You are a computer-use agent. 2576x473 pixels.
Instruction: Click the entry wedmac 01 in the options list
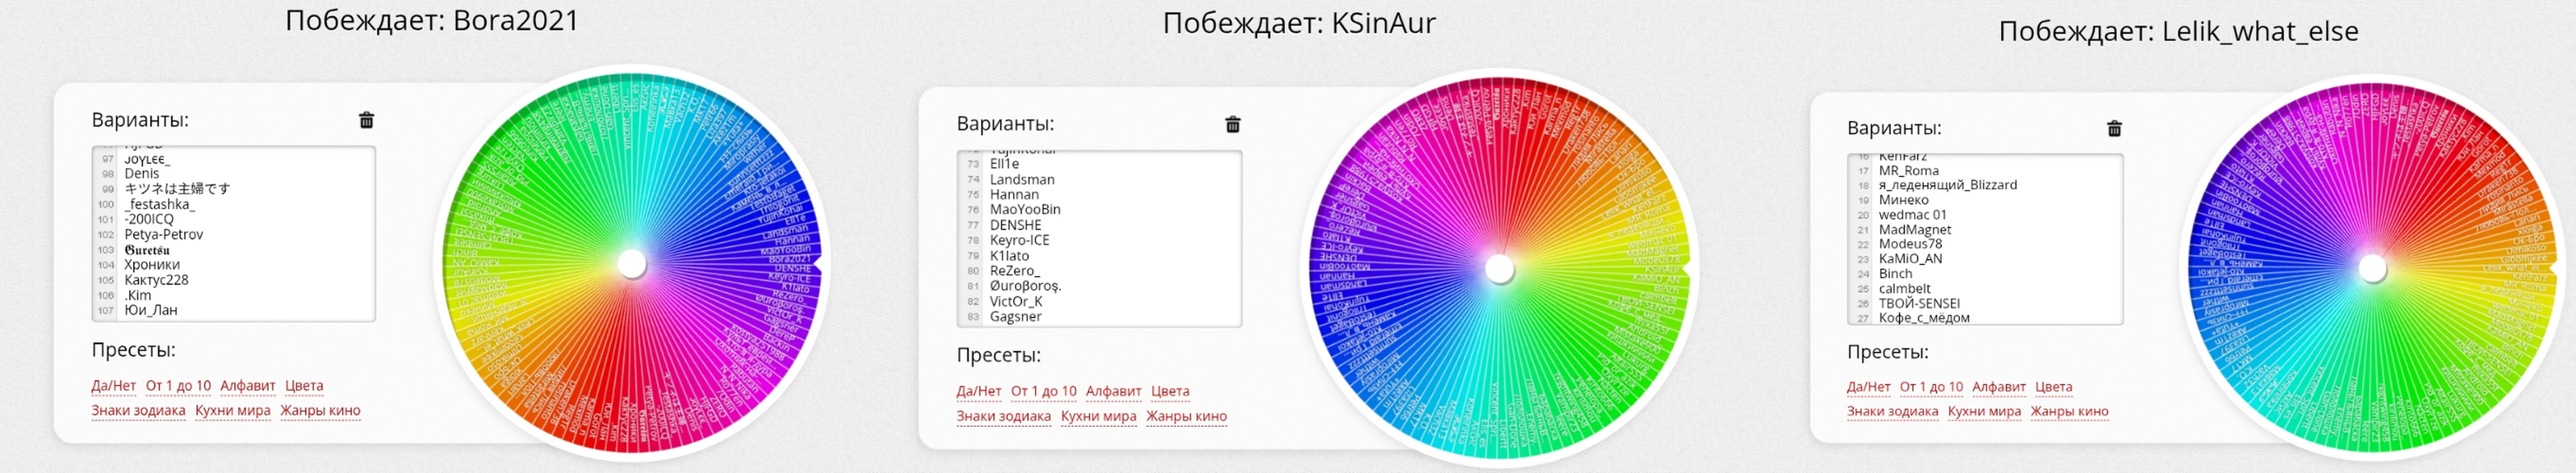[x=1912, y=215]
